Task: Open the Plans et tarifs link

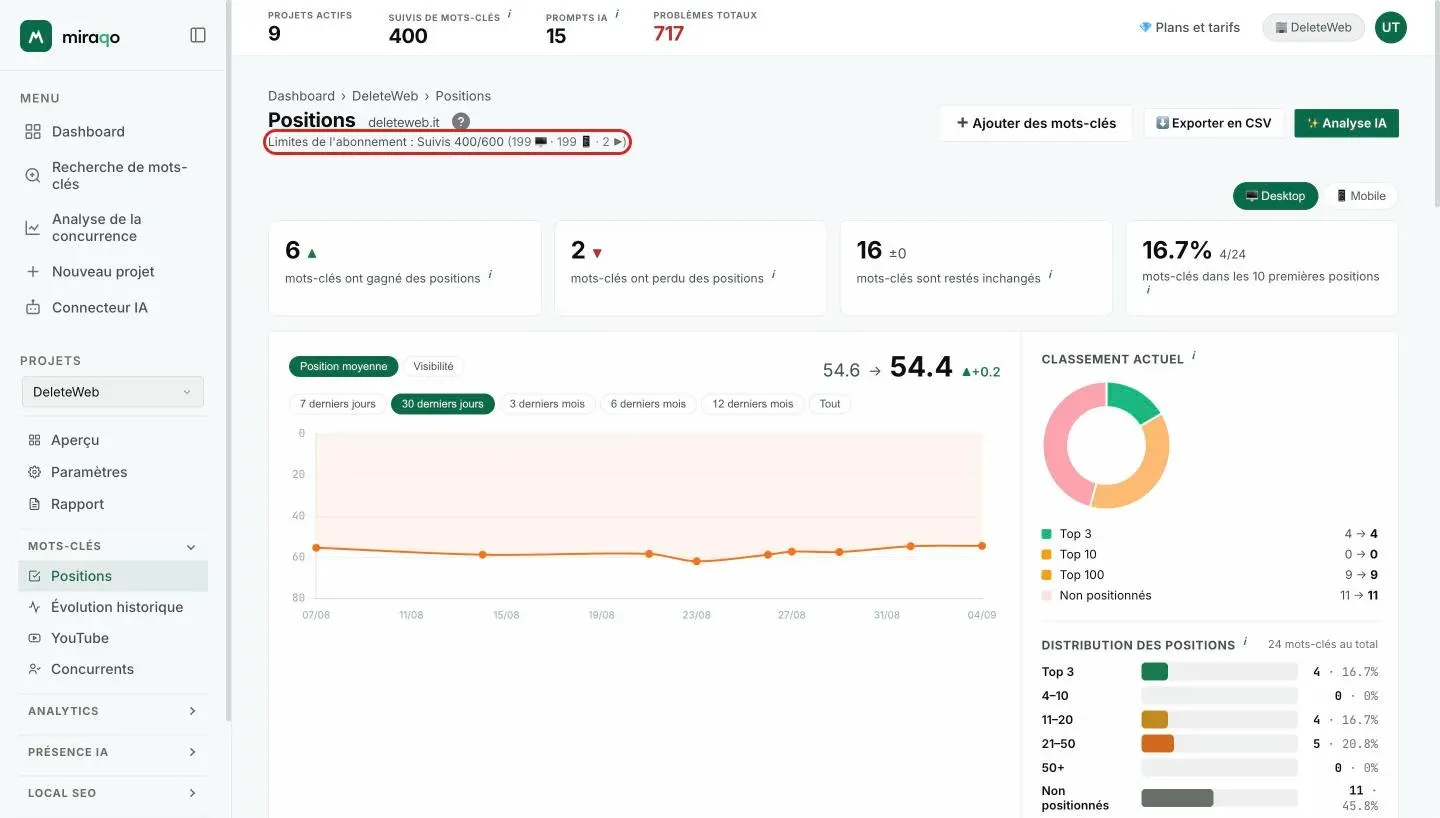Action: (1189, 28)
